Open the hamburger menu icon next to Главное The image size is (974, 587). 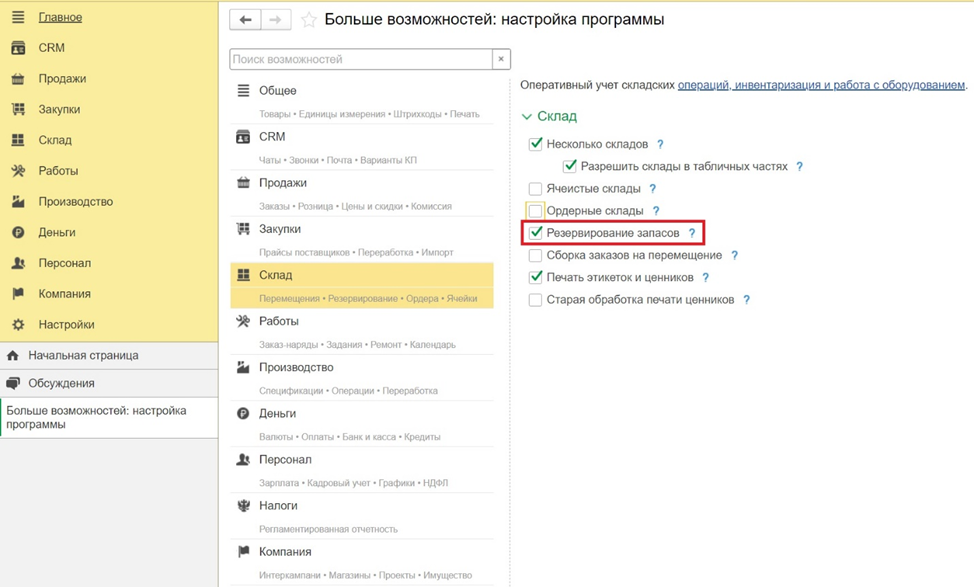click(x=18, y=17)
